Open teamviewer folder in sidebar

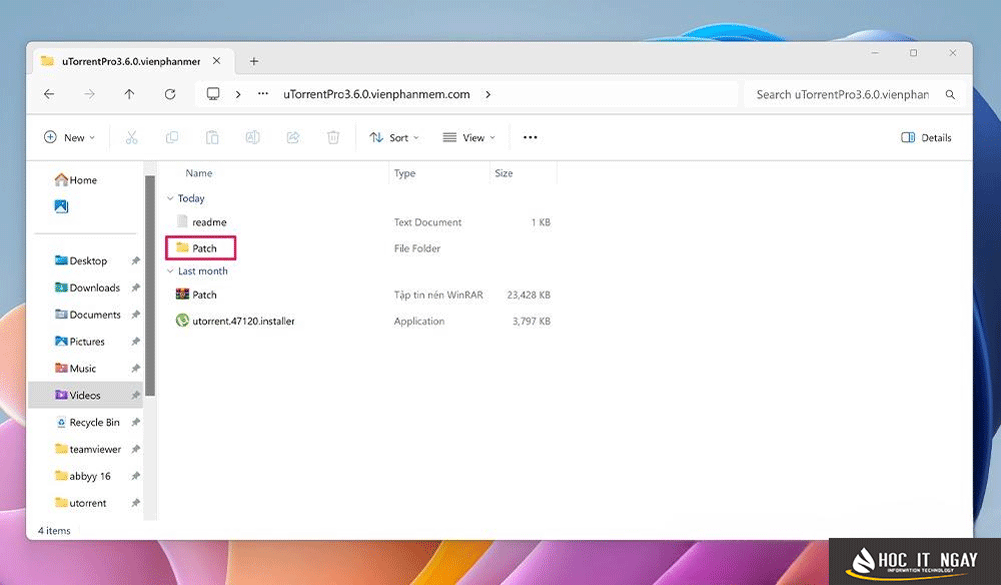[88, 449]
